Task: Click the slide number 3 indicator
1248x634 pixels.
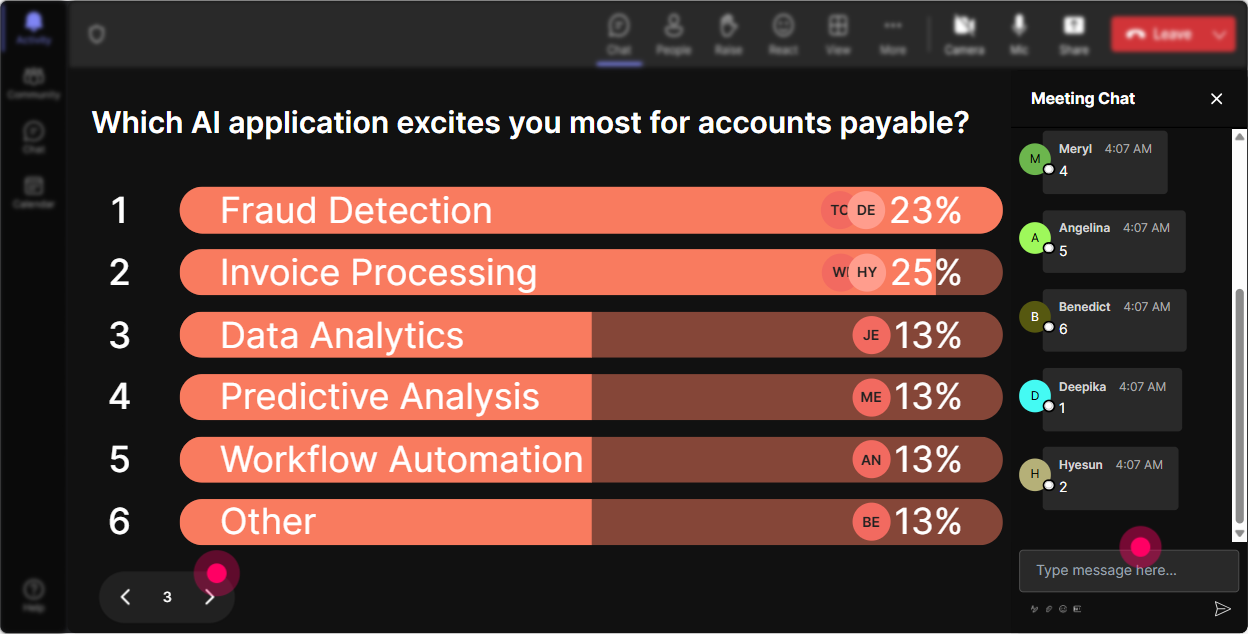Action: coord(167,597)
